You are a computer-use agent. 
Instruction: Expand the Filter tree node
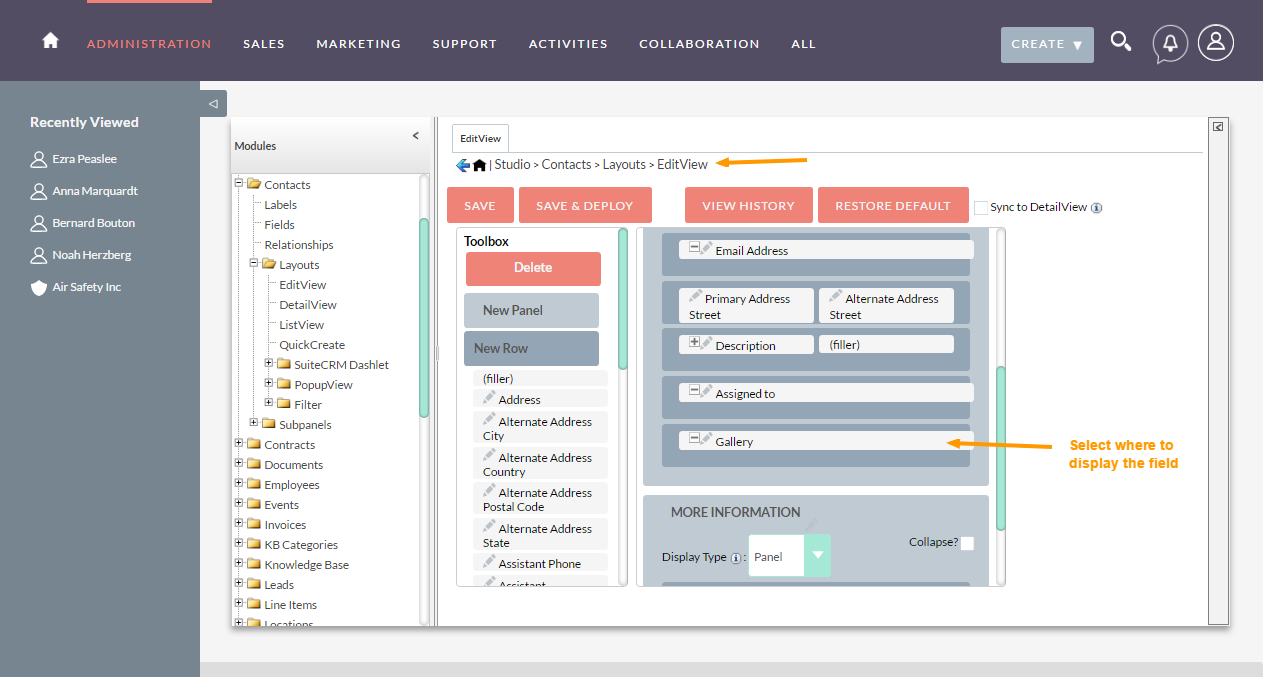click(269, 403)
